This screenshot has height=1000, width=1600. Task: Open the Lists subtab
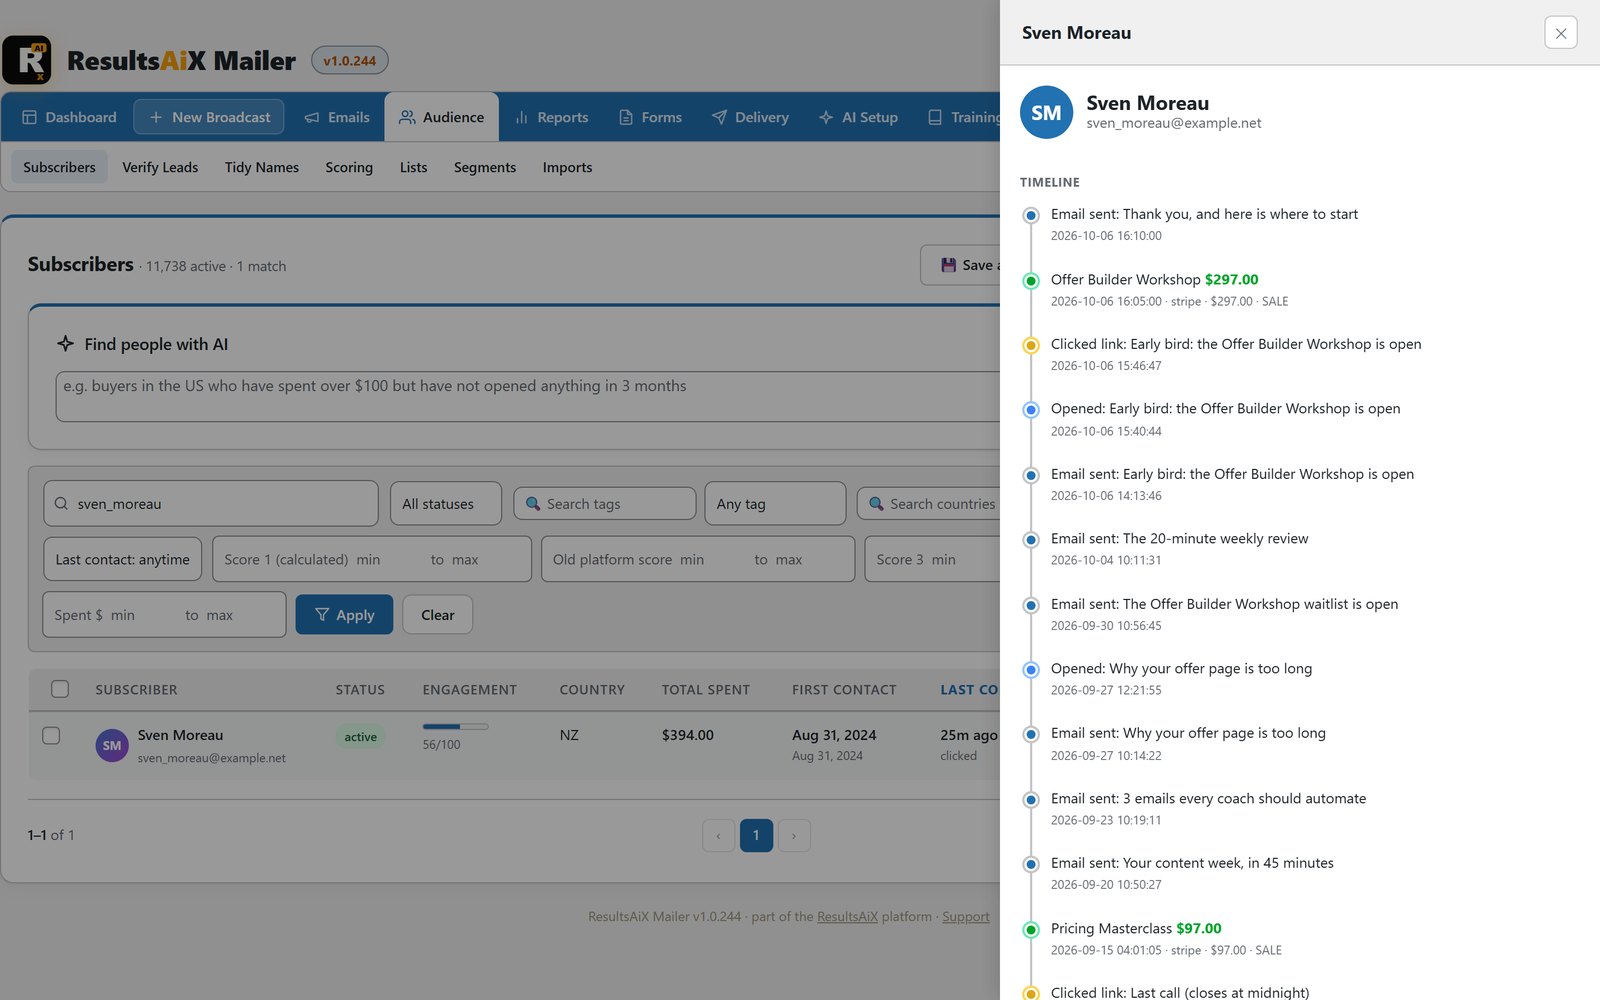[413, 167]
